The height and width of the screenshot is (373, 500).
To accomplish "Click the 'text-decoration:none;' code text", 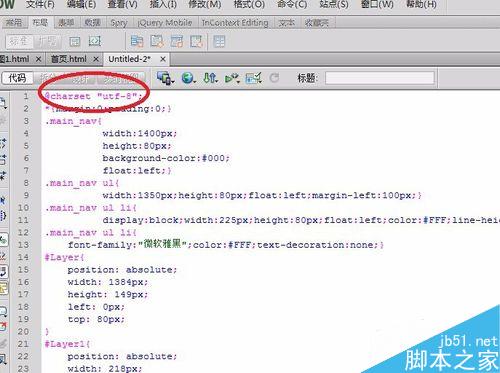I will click(317, 245).
